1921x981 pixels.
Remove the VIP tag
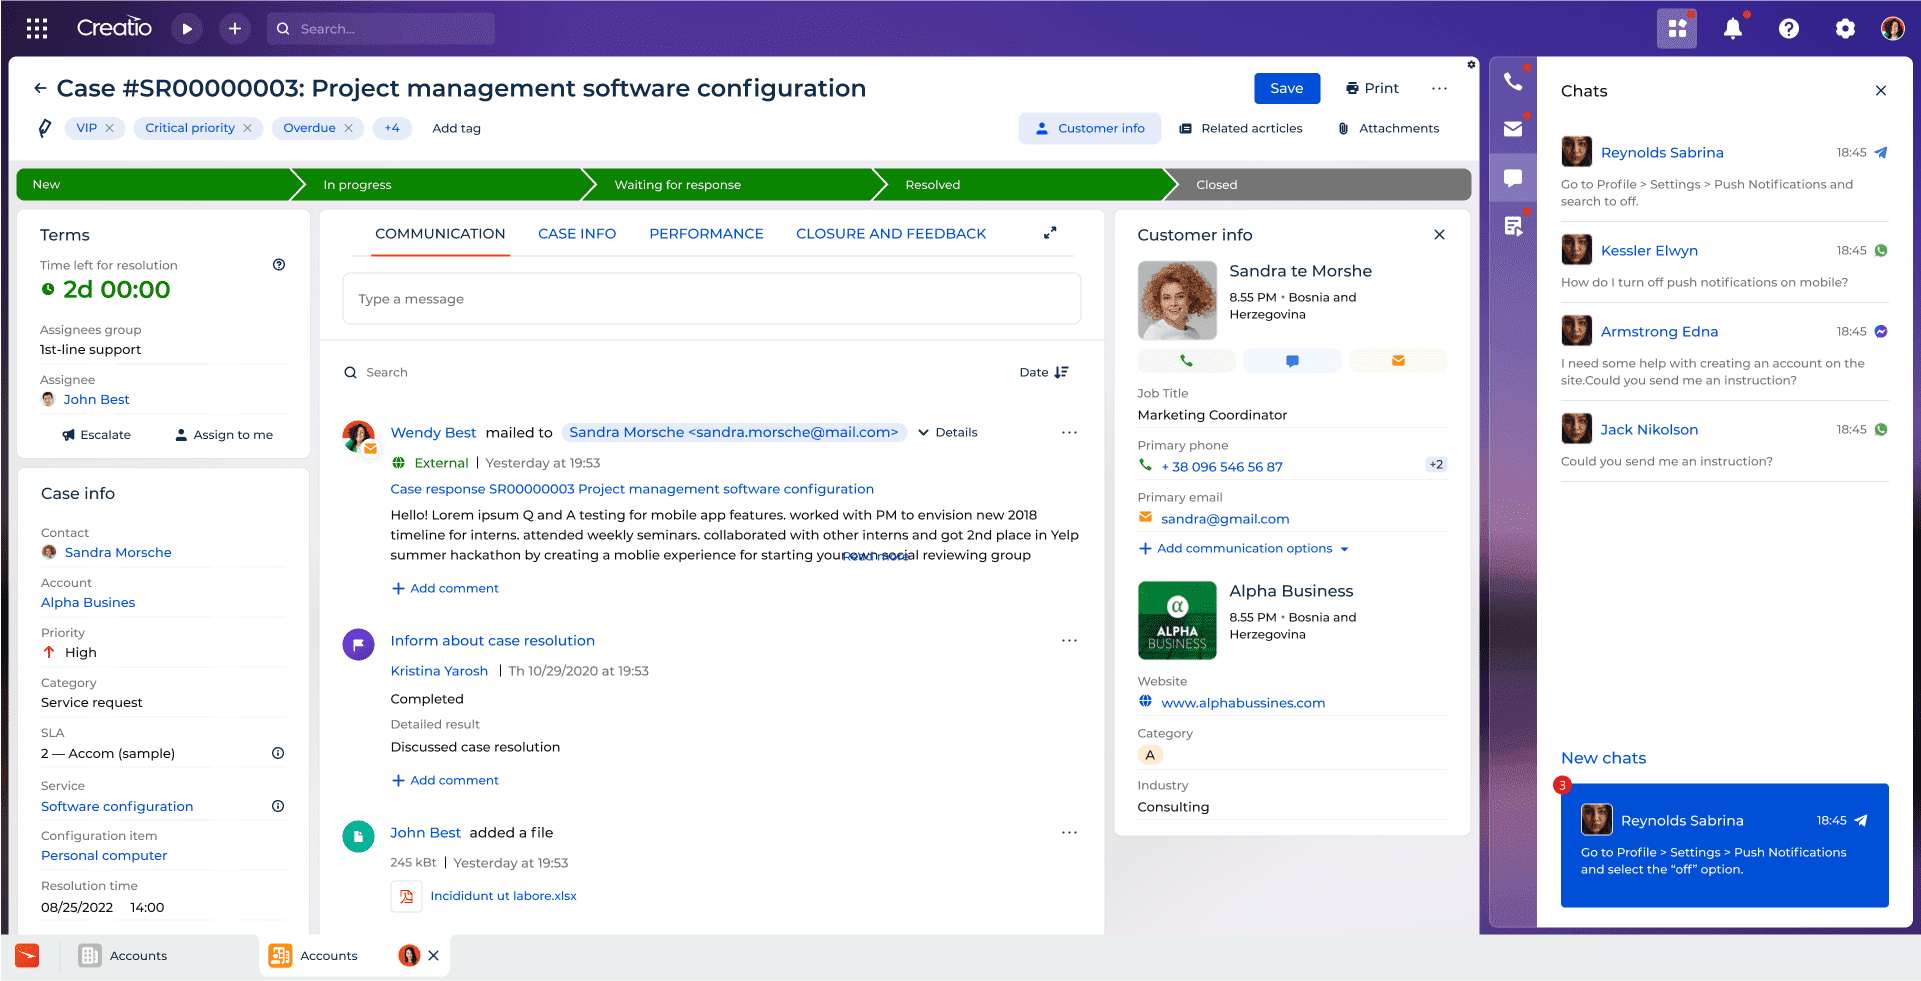tap(110, 128)
